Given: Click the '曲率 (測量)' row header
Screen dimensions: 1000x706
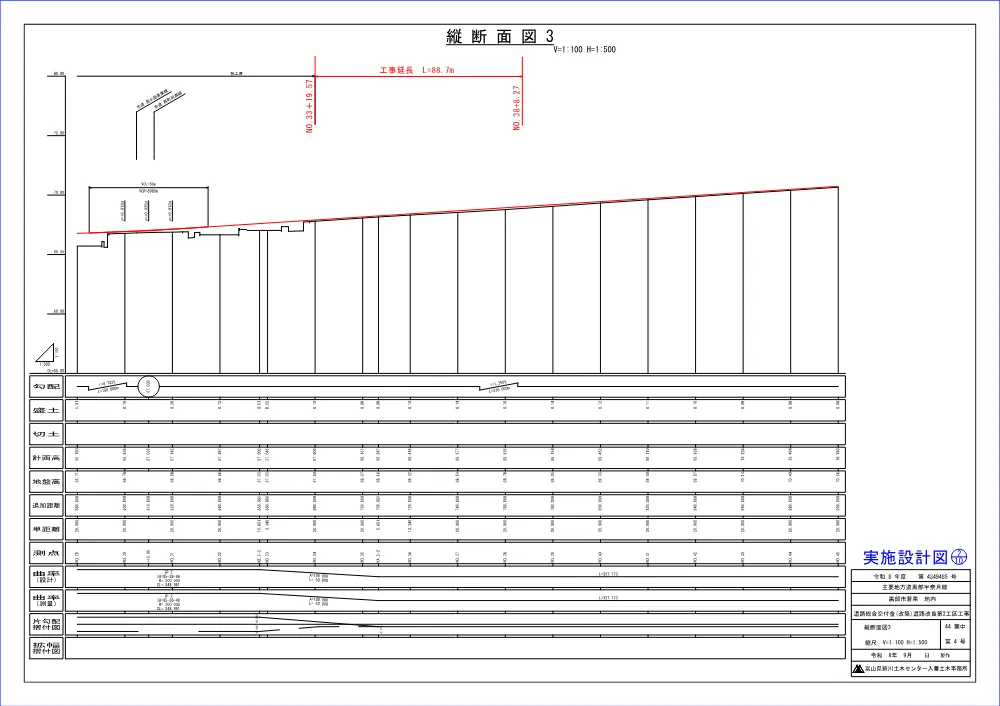Looking at the screenshot, I should pyautogui.click(x=47, y=600).
